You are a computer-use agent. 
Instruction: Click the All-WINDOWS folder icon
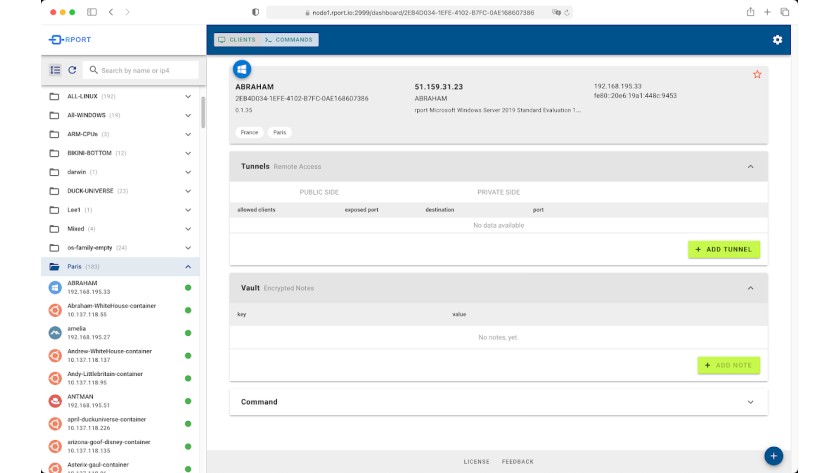54,115
